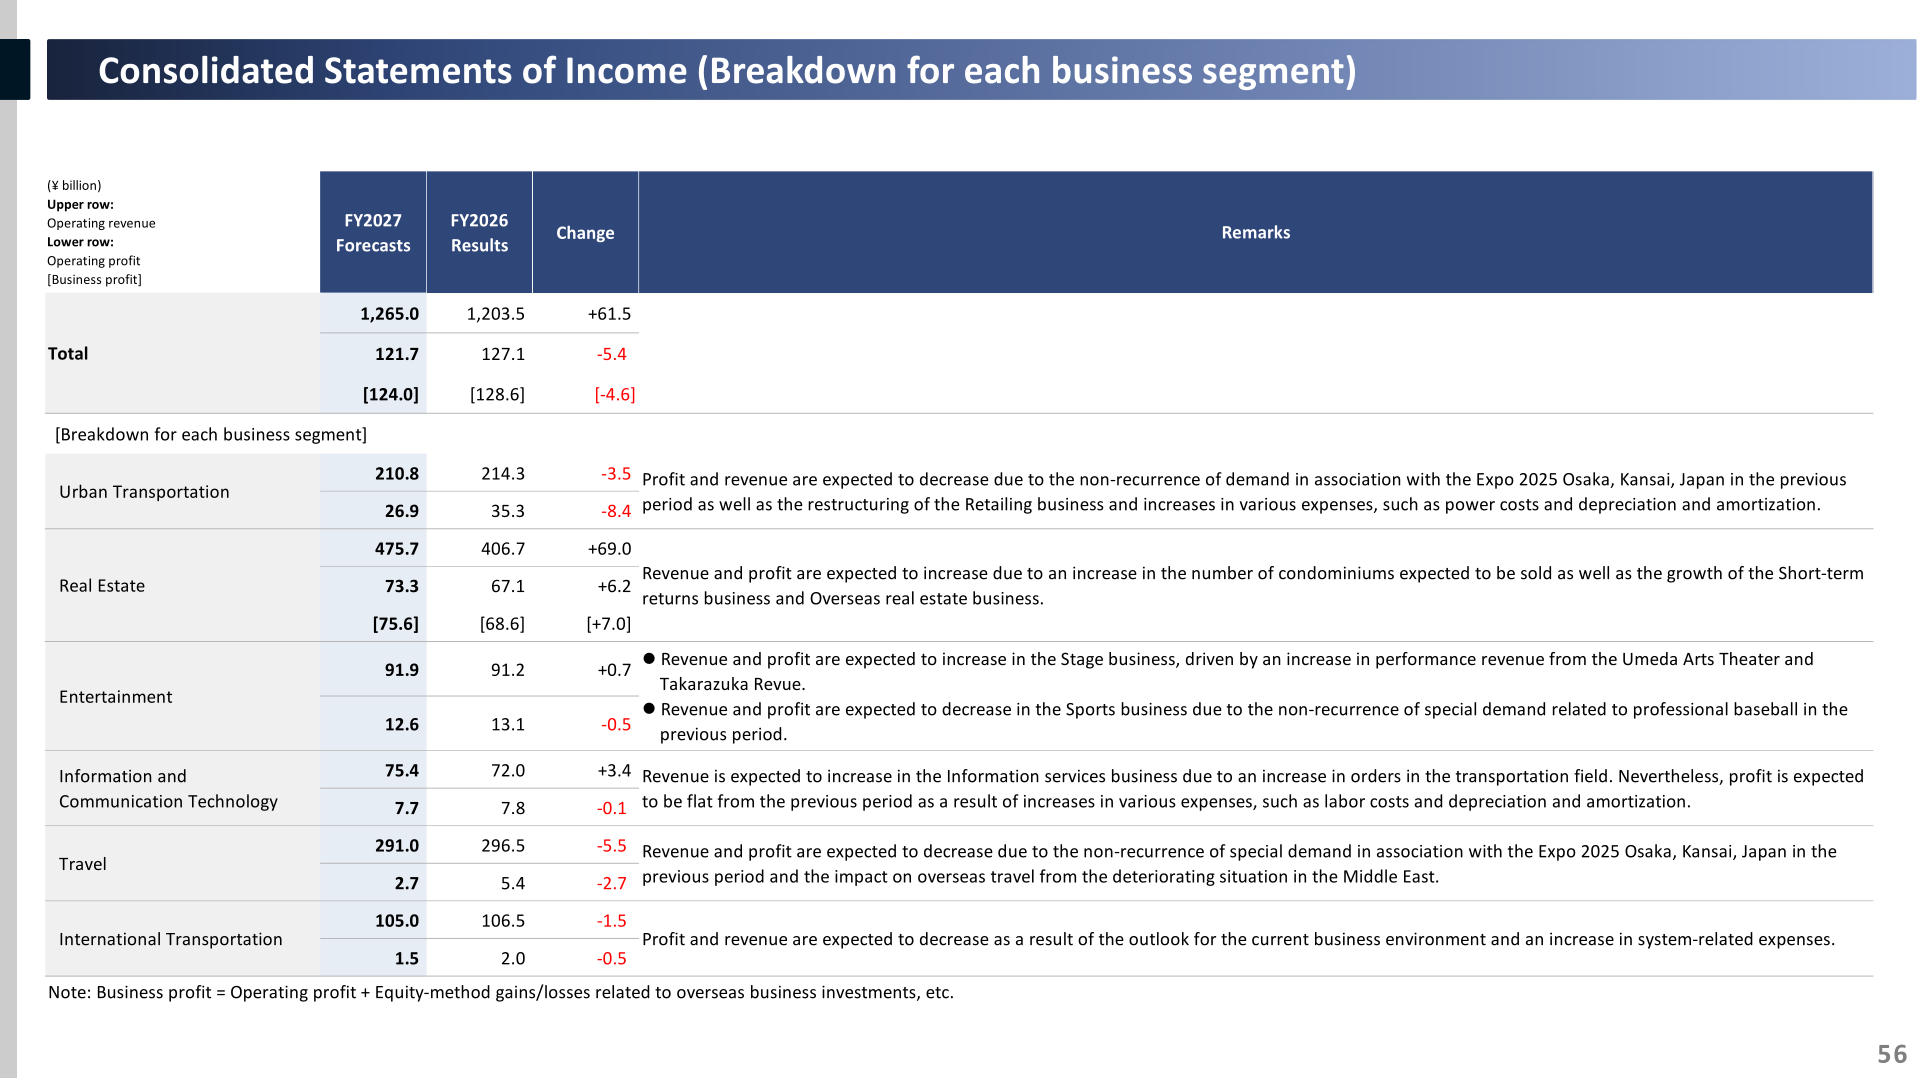Select Total operating profit '121.7'
Screen dimensions: 1918x1078
[397, 354]
